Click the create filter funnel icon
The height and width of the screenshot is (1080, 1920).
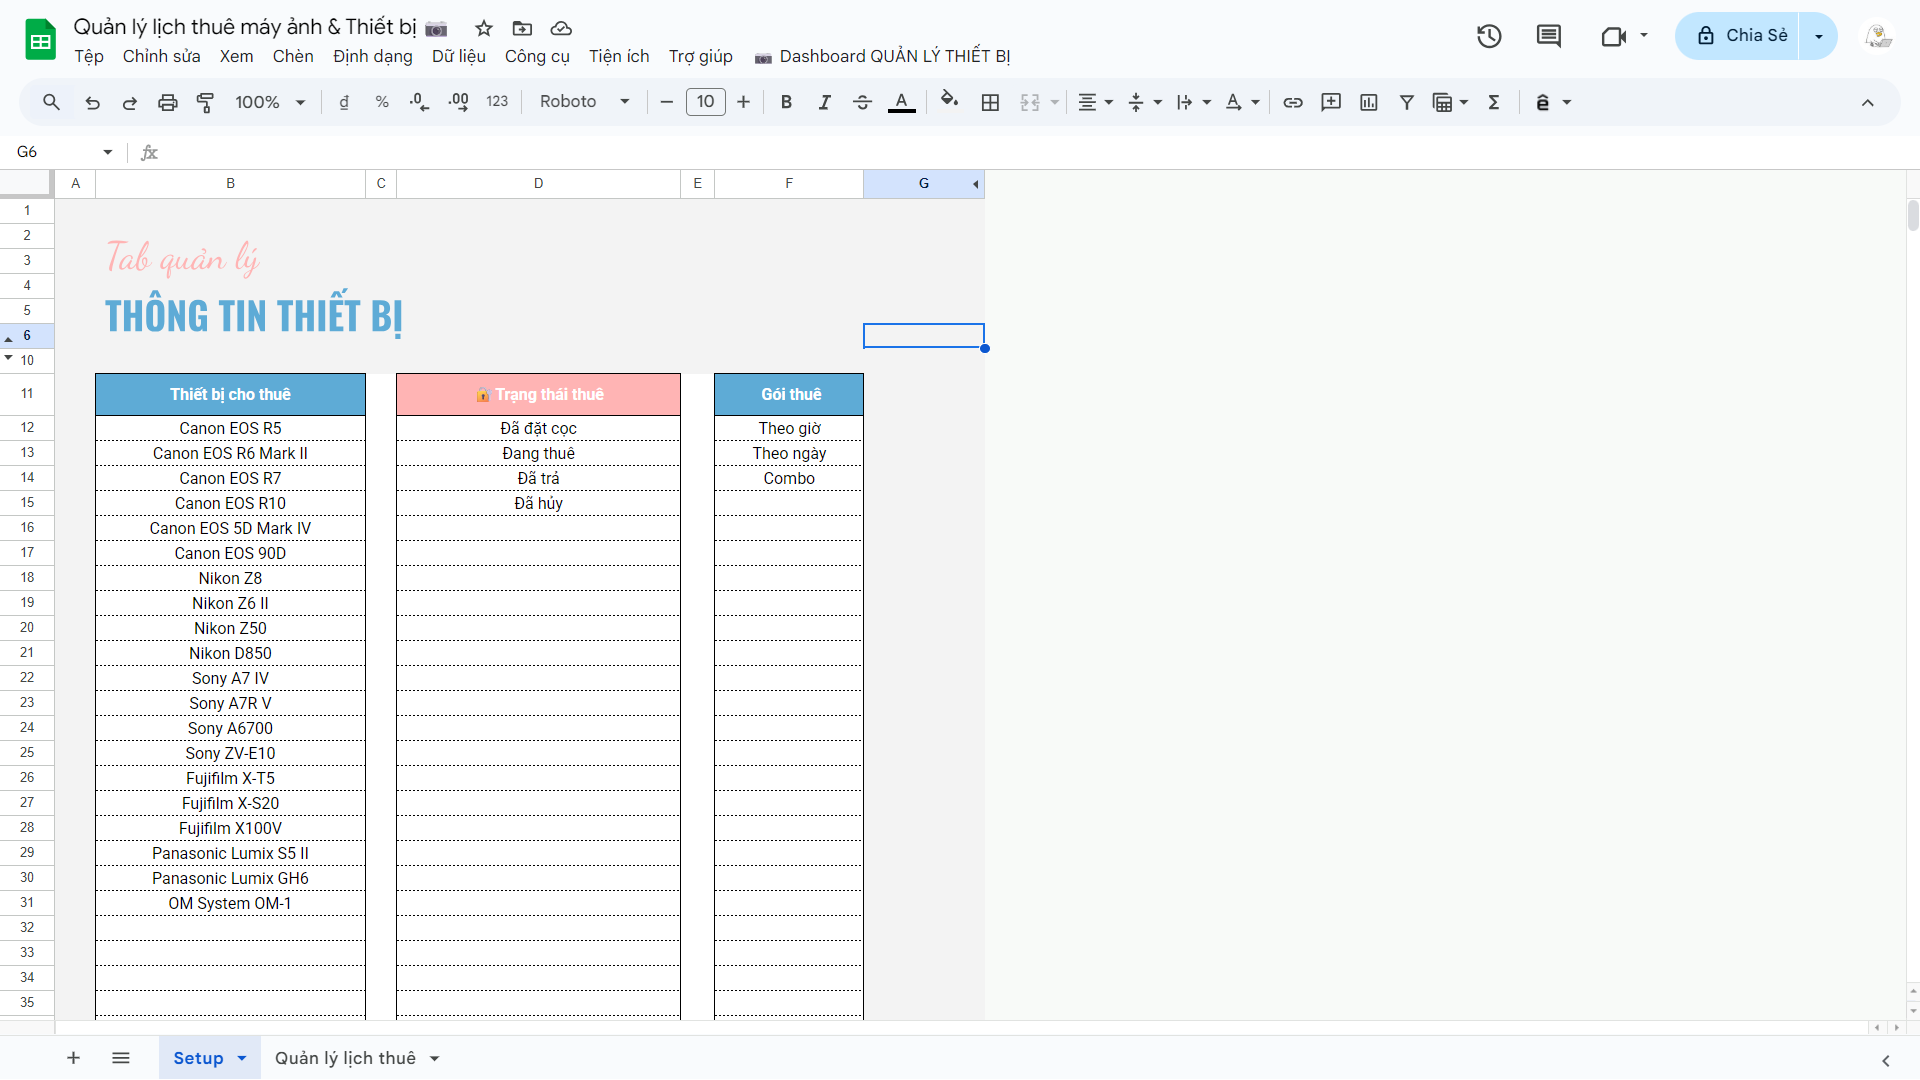(1406, 102)
